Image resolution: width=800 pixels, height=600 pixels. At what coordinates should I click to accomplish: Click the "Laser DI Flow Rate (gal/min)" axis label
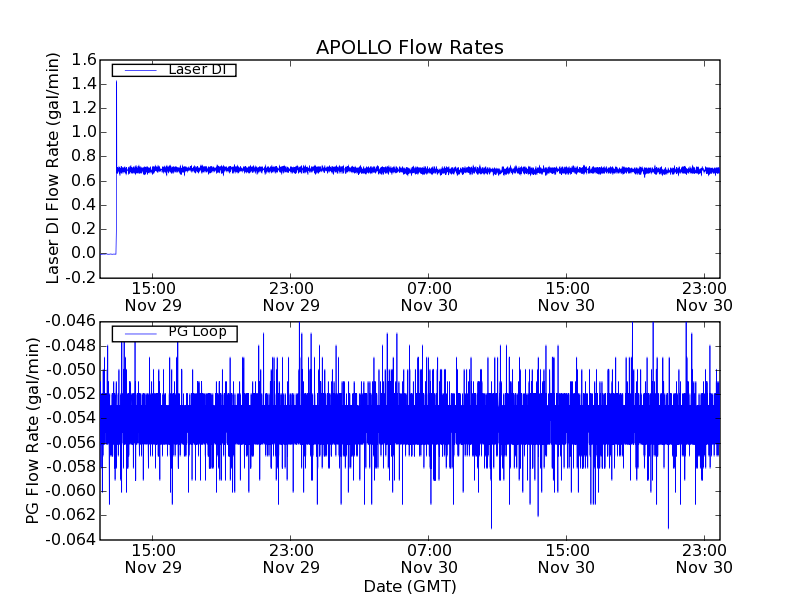pos(54,168)
